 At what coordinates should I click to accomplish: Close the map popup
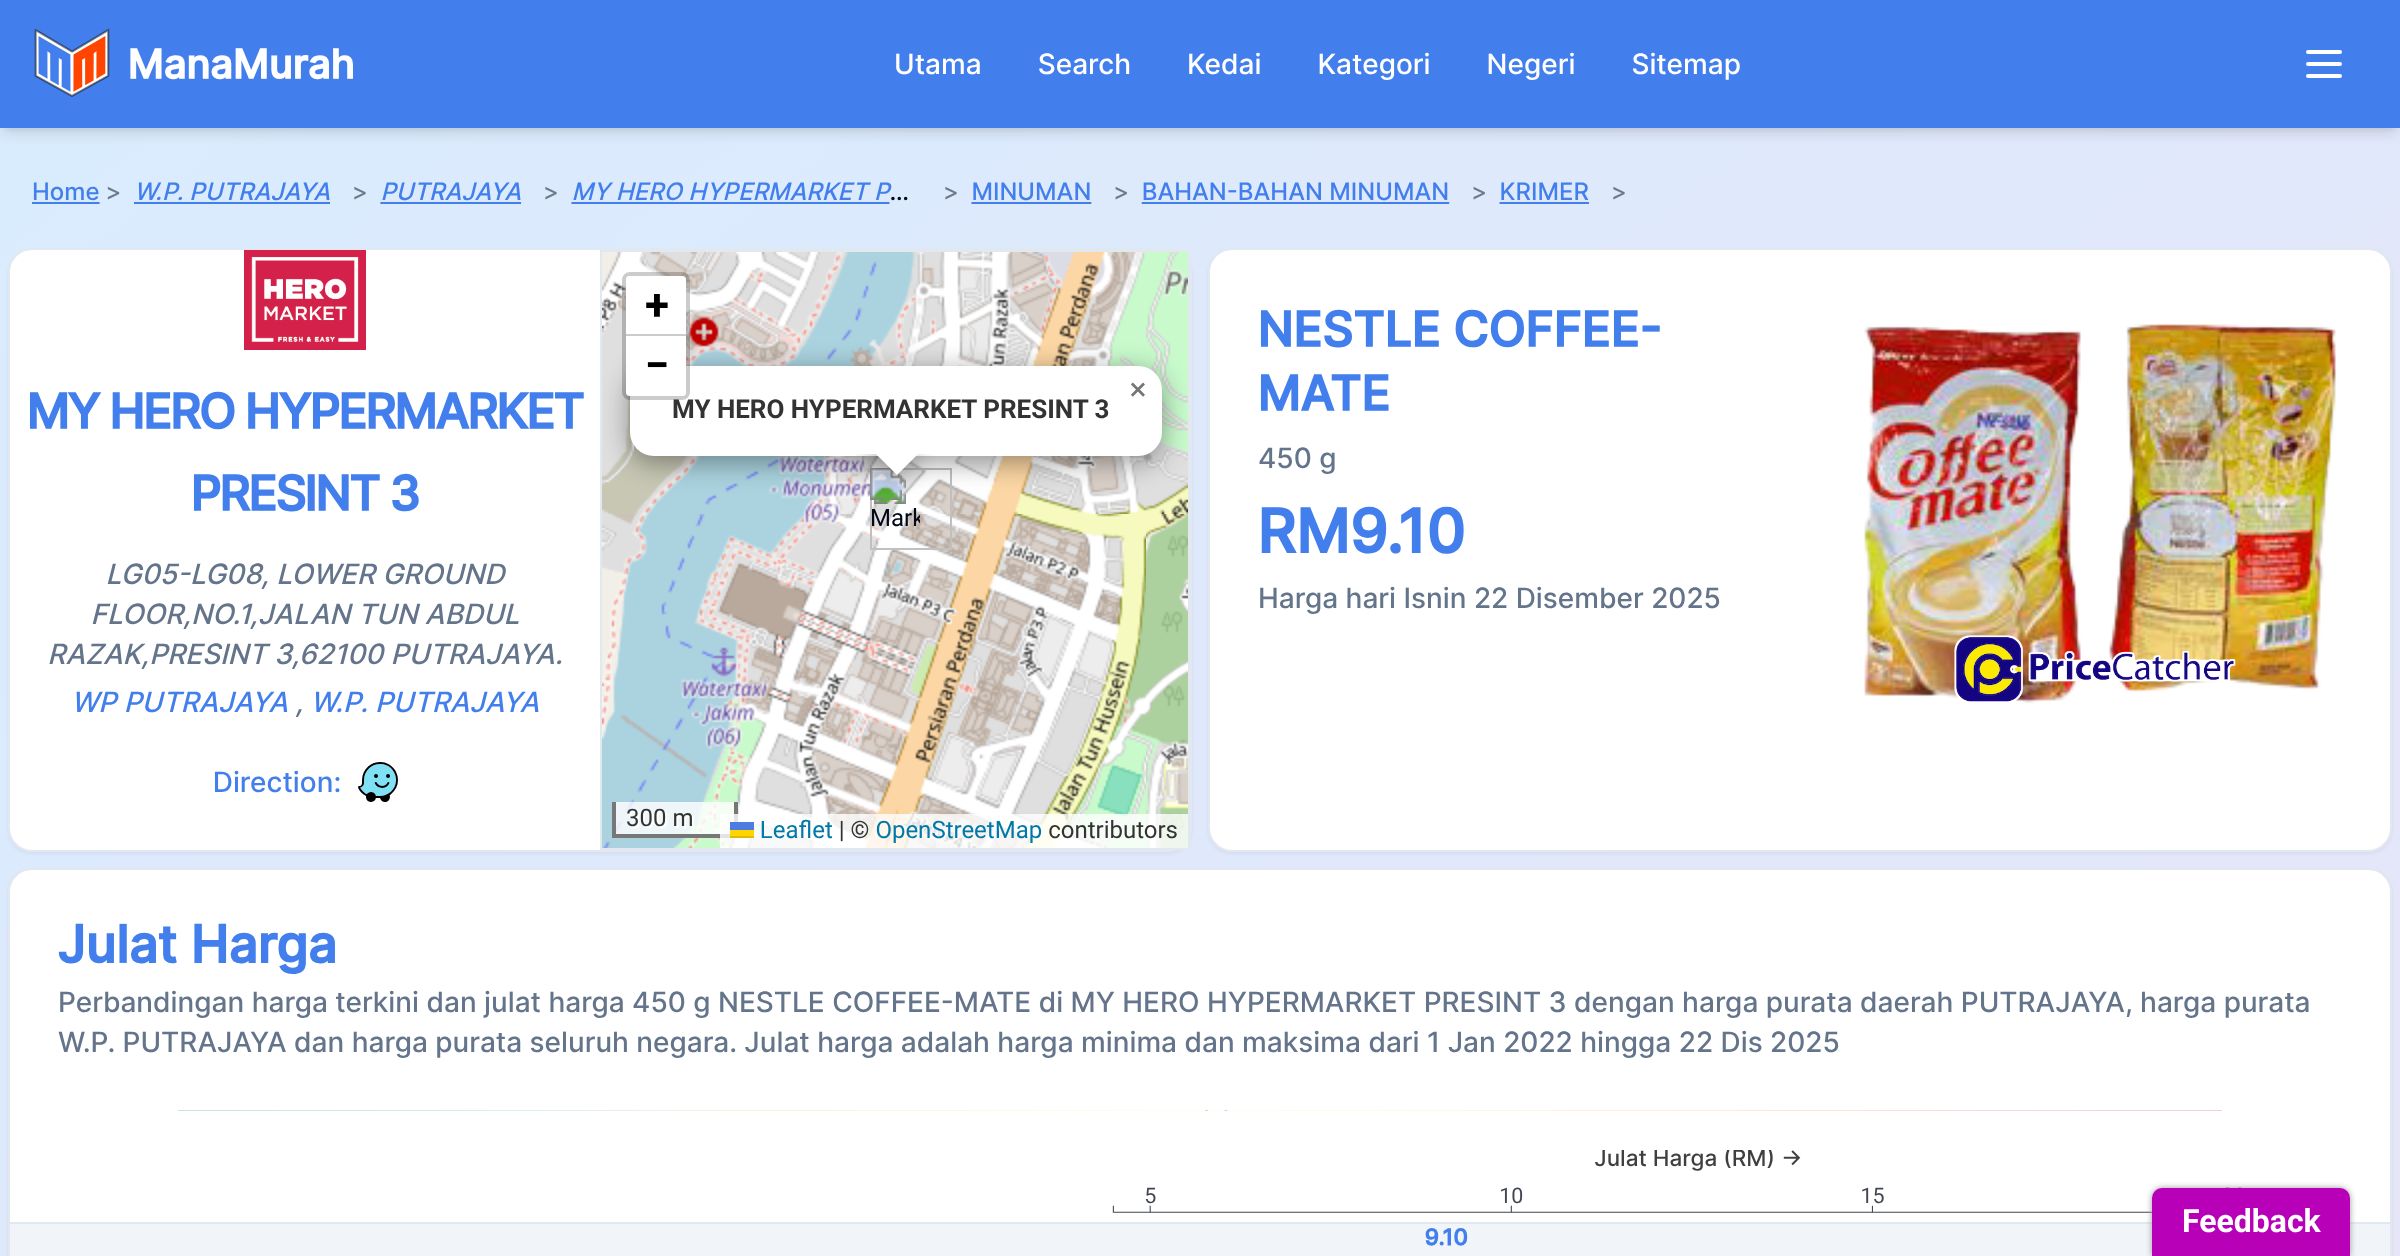[1137, 390]
